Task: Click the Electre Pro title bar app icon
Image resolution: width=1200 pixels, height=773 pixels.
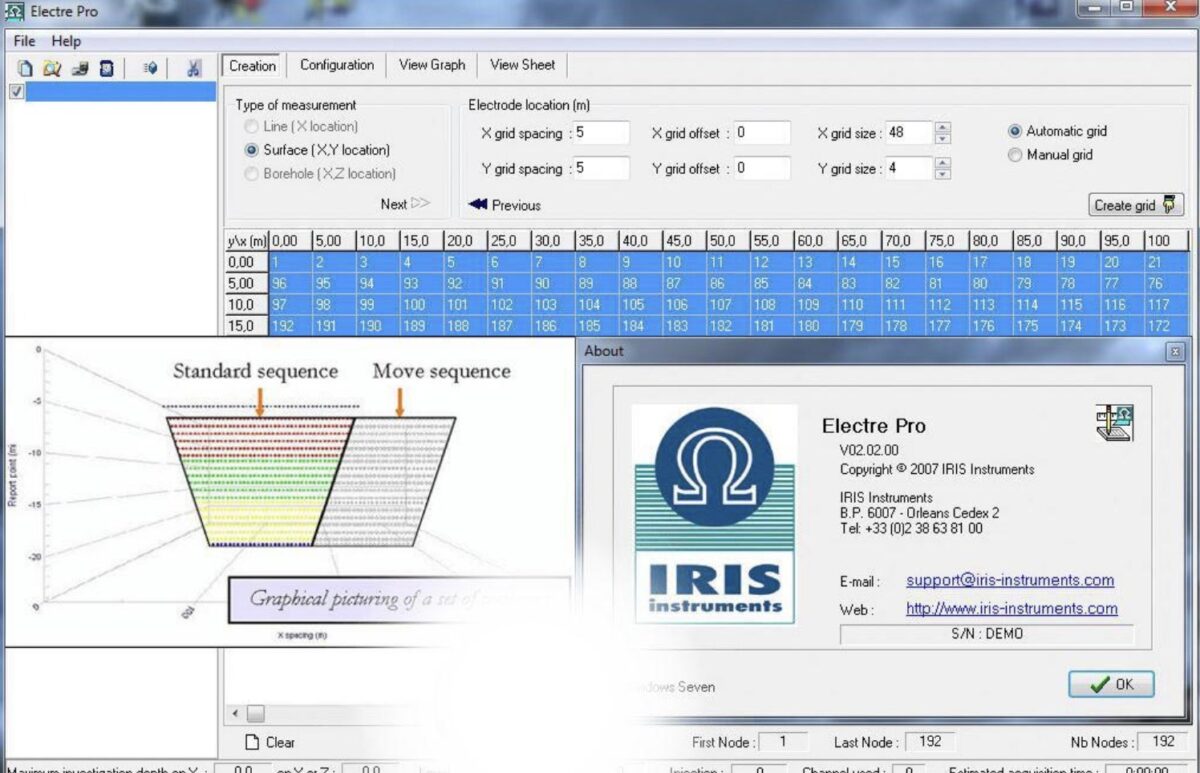Action: [x=14, y=11]
